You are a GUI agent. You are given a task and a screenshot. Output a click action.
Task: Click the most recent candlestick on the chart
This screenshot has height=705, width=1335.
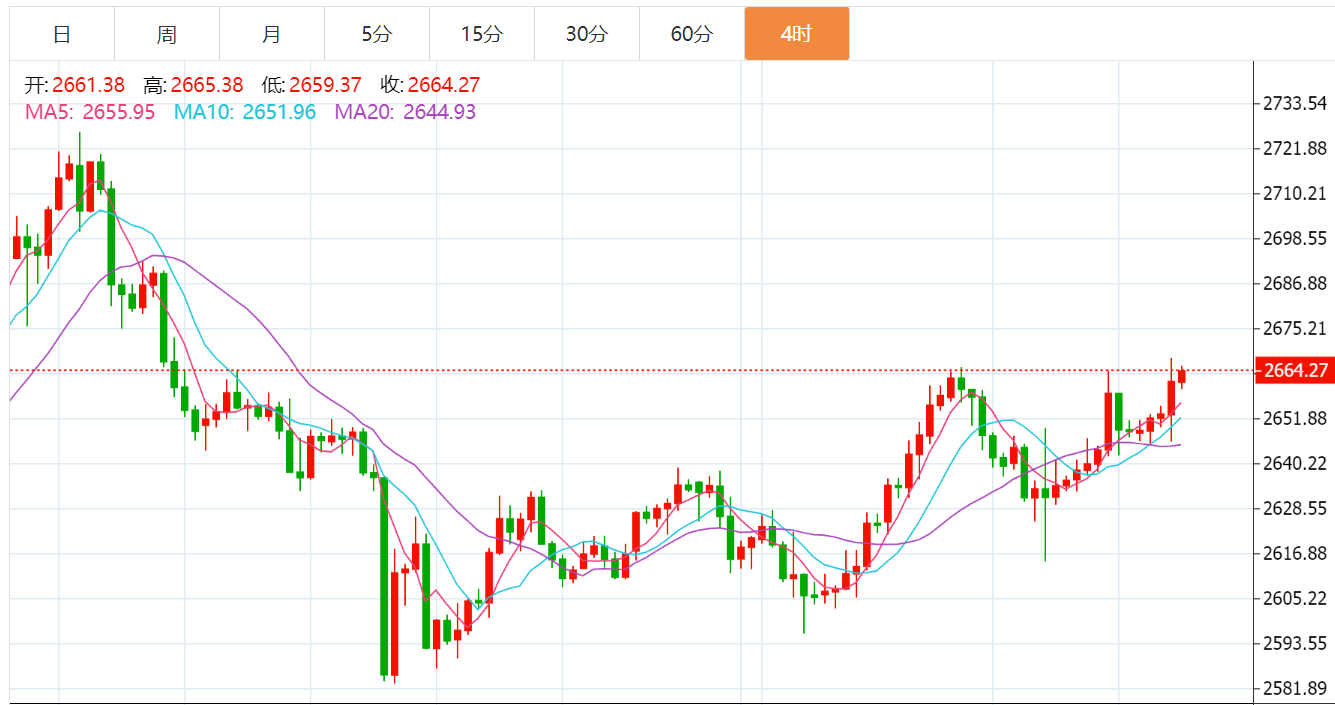click(x=1182, y=377)
